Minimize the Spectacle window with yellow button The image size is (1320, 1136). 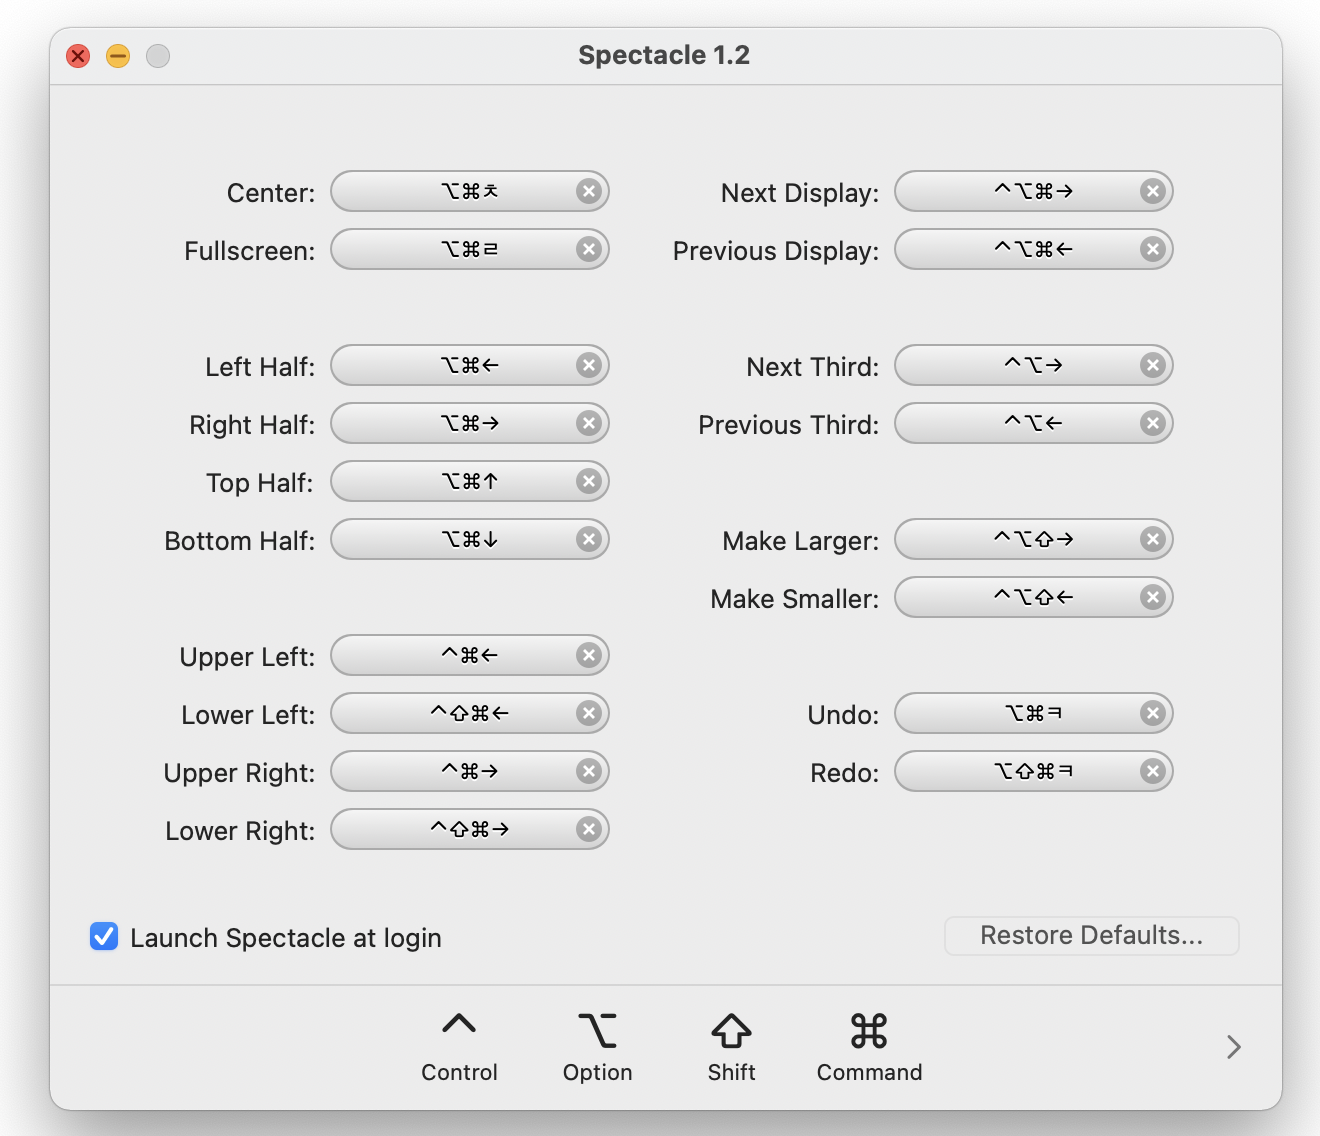click(118, 56)
